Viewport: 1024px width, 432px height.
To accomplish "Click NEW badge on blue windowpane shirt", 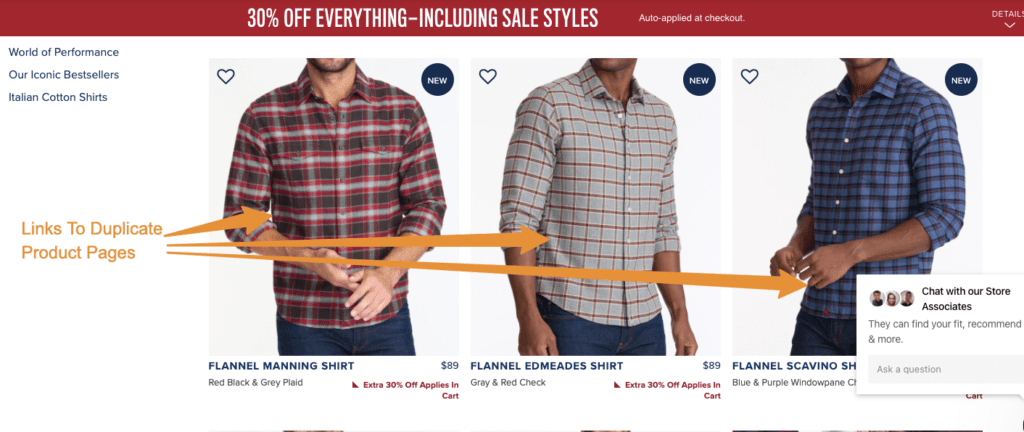I will [x=961, y=80].
